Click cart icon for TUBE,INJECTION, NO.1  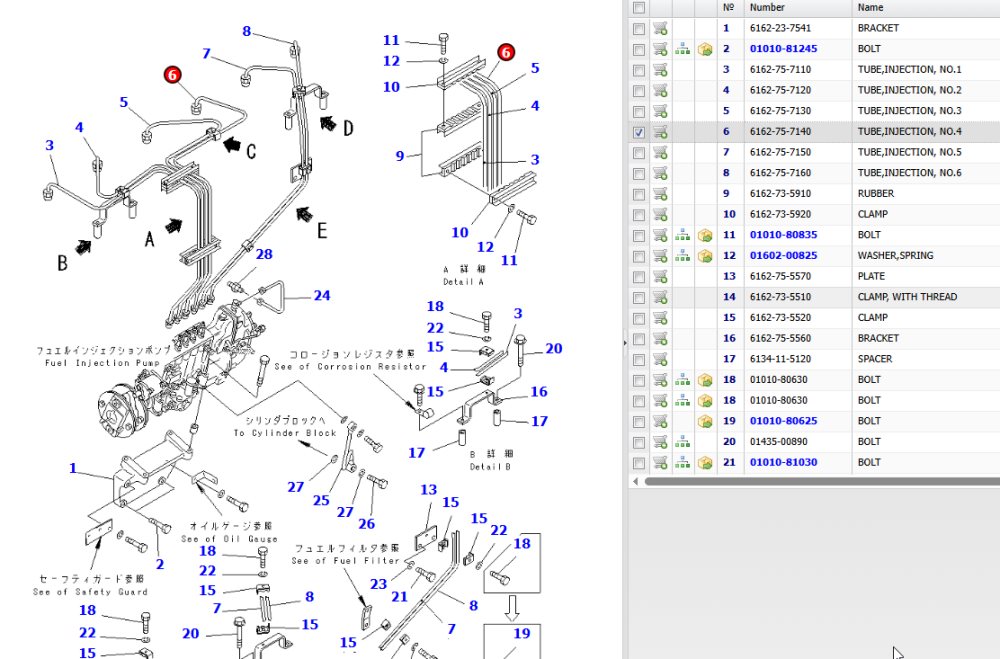[660, 70]
